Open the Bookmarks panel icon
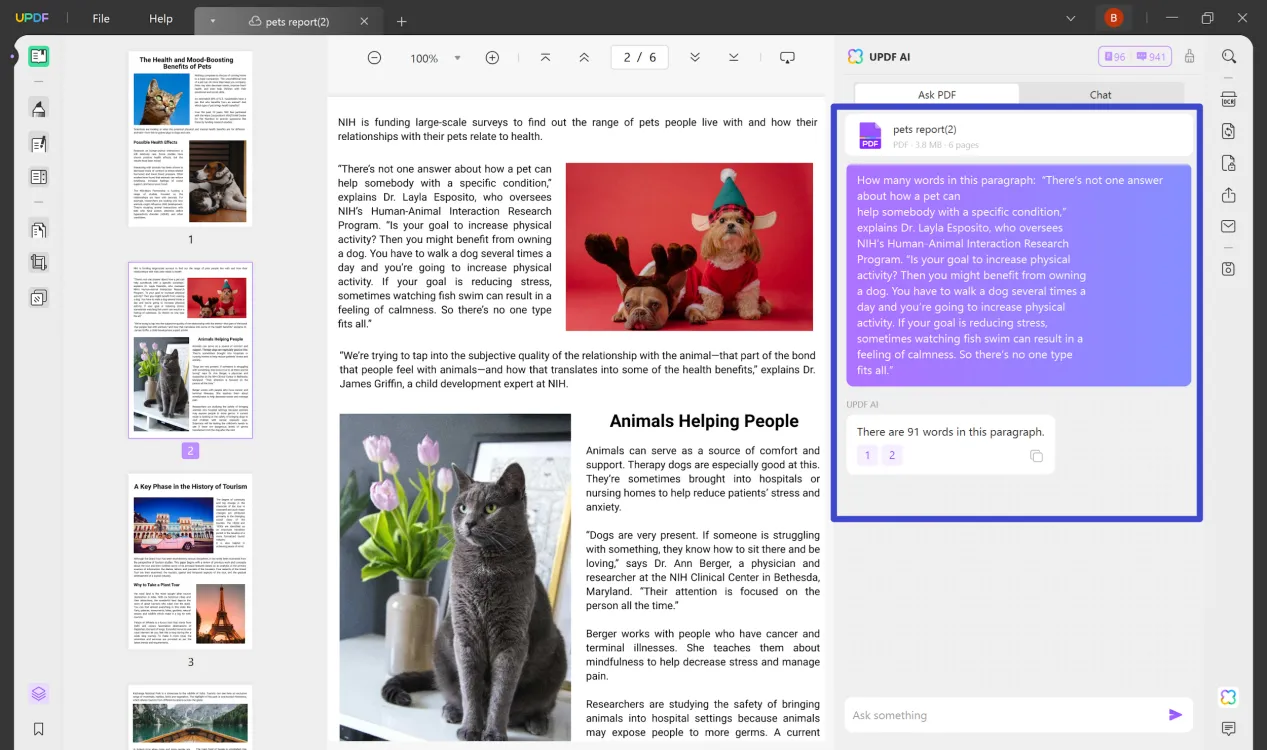 click(x=39, y=729)
